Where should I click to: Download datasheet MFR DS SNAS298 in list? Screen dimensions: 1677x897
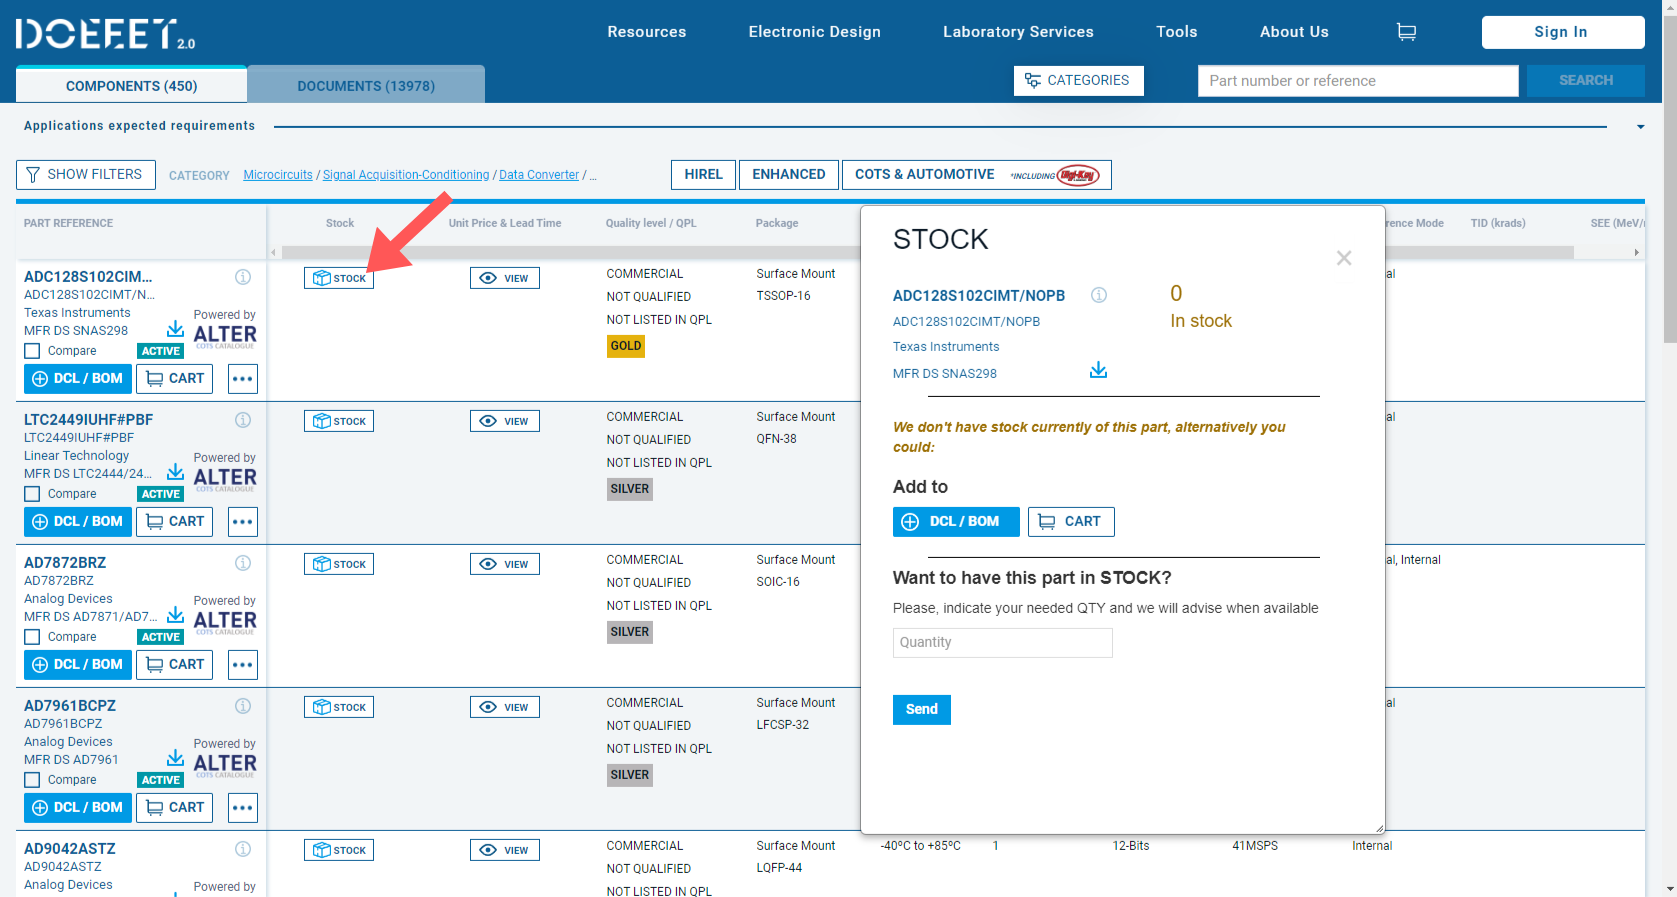click(x=175, y=329)
